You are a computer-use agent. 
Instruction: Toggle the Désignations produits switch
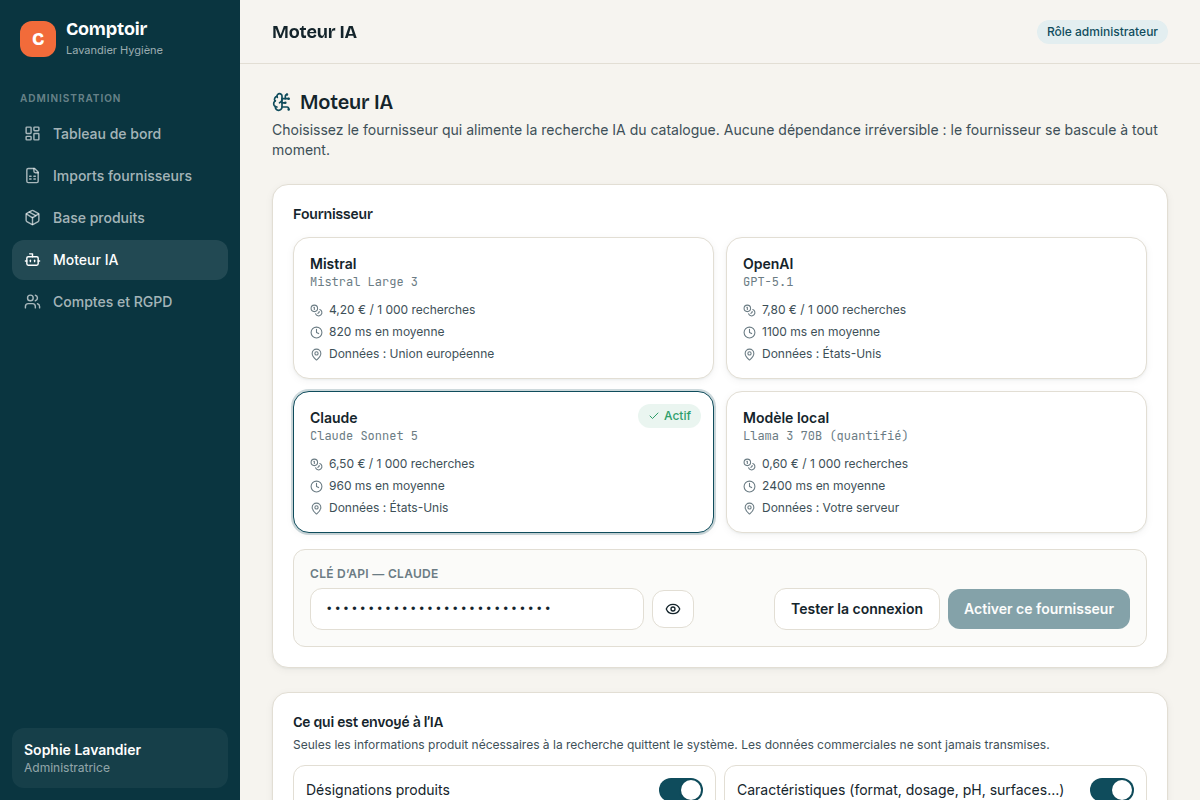pos(681,790)
